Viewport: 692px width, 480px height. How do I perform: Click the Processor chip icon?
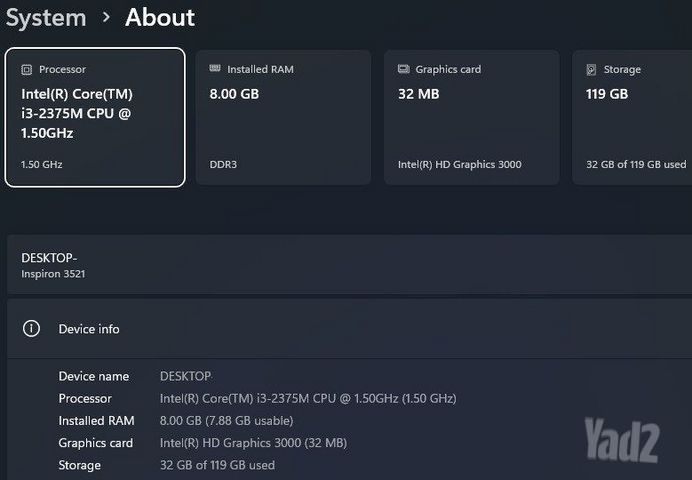(26, 70)
